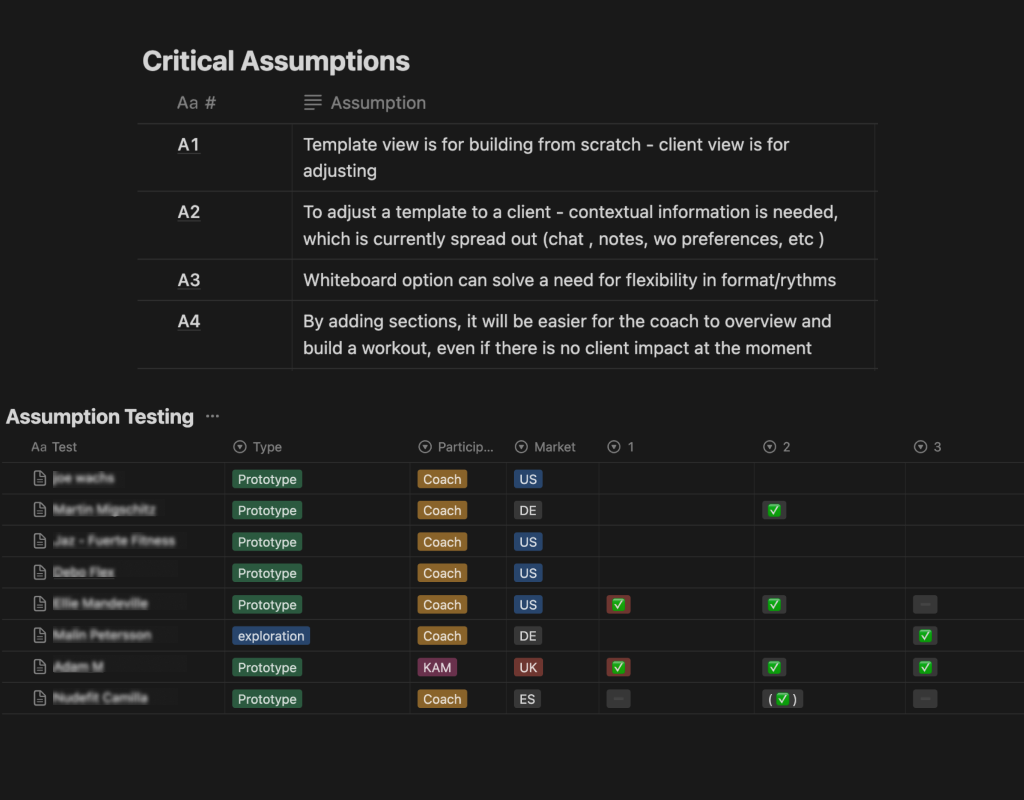Open the DE market tag in Martin Migschitz row
The height and width of the screenshot is (800, 1024).
pos(528,510)
